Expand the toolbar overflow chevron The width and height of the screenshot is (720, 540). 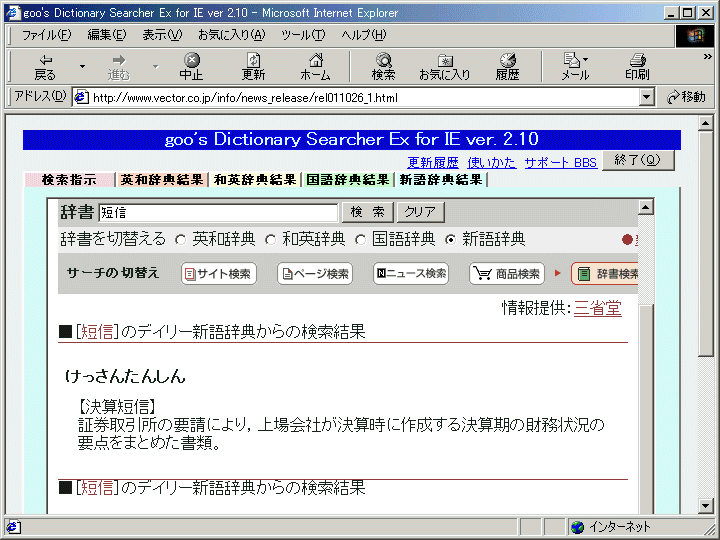(x=708, y=56)
